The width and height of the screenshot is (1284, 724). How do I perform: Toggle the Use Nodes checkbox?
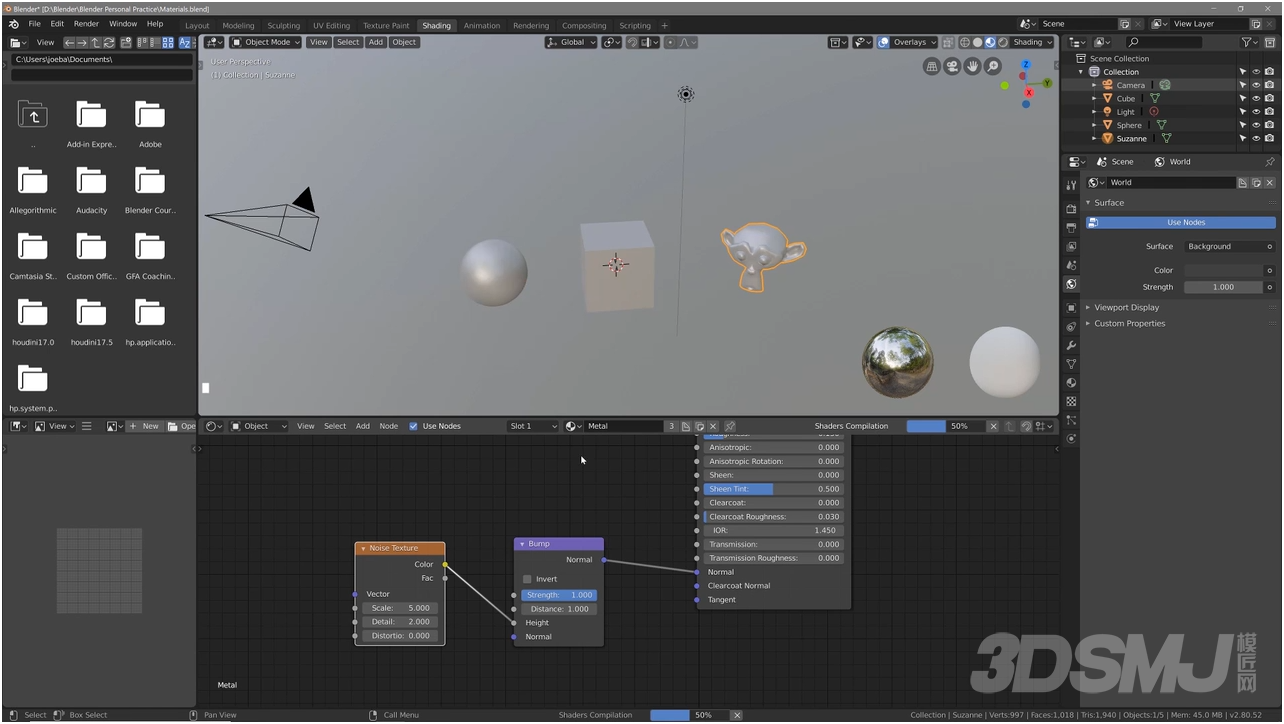414,426
